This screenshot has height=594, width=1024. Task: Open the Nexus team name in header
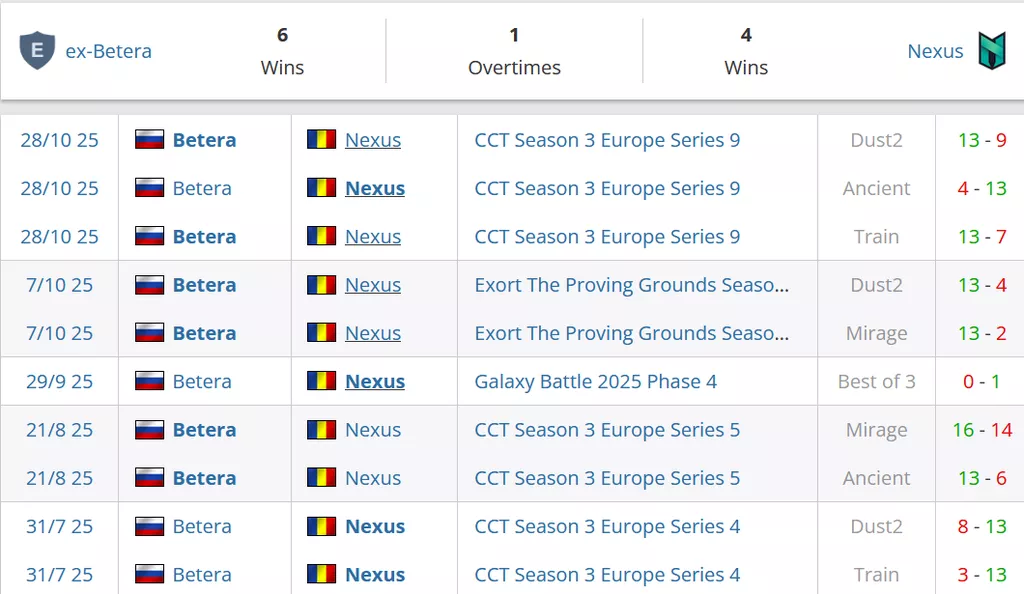coord(935,51)
